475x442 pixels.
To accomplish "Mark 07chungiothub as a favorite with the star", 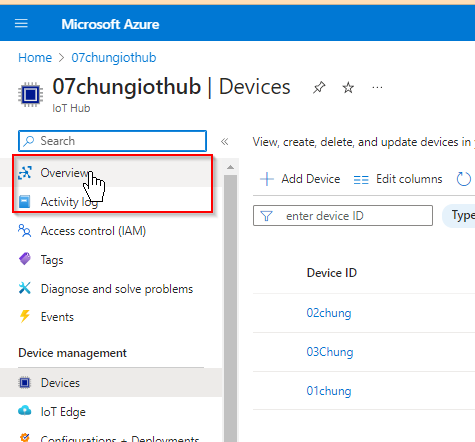I will 348,88.
